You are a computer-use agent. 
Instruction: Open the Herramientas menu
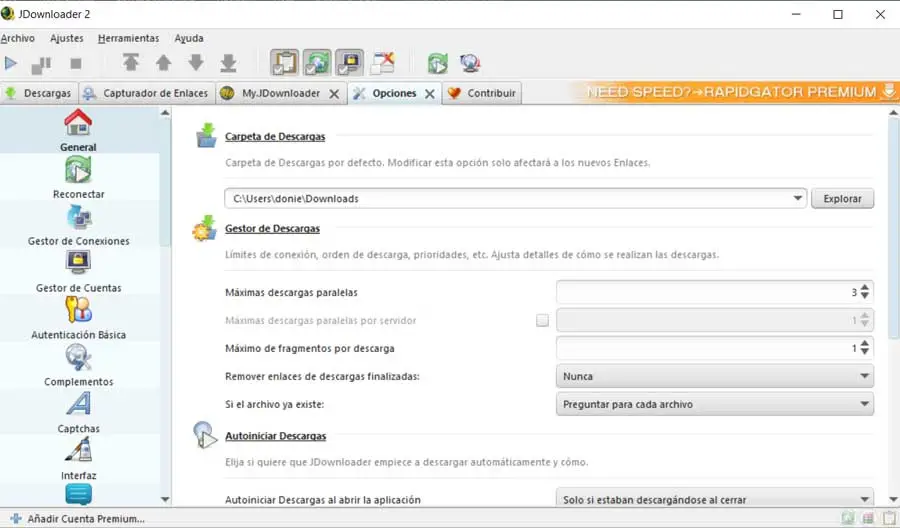pyautogui.click(x=129, y=38)
